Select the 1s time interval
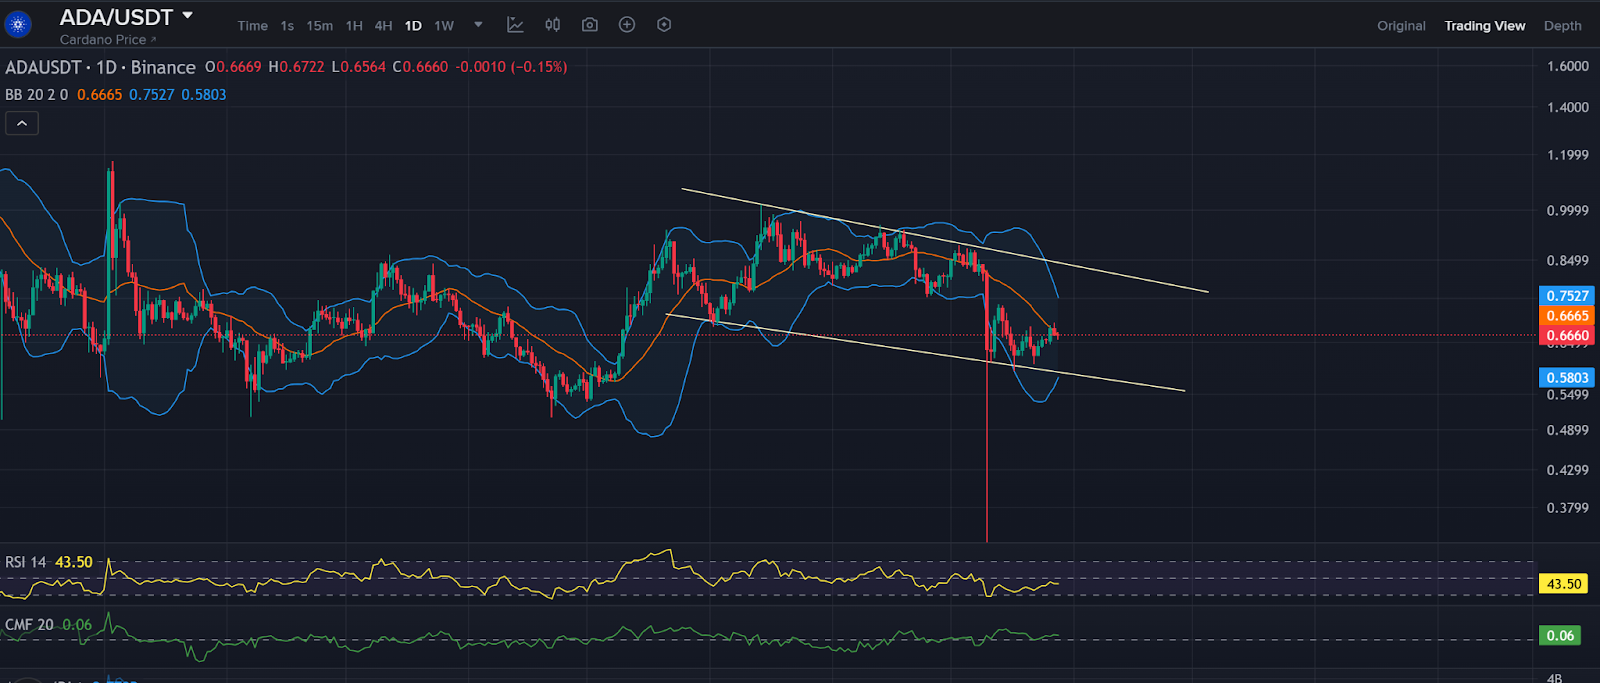 click(287, 26)
